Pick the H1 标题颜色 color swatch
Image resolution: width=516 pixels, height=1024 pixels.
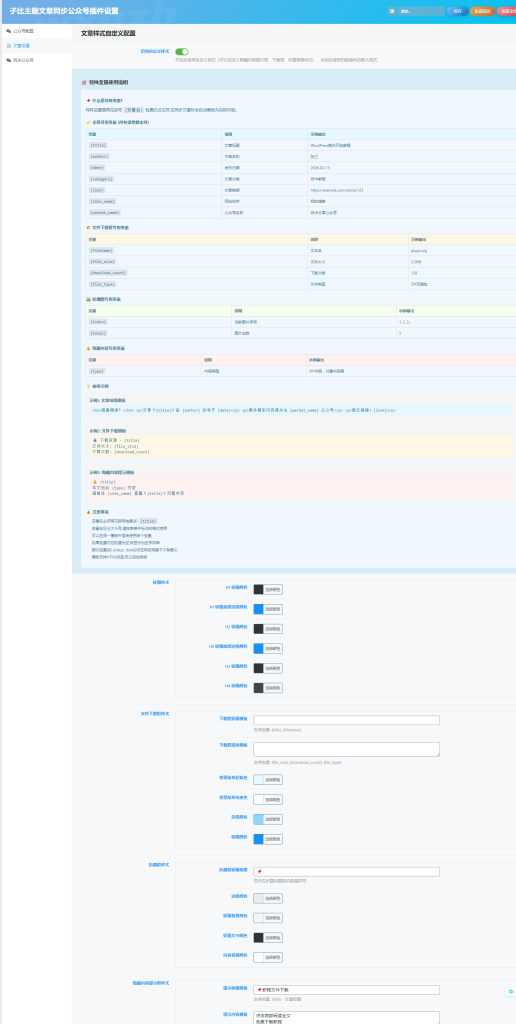tap(259, 590)
